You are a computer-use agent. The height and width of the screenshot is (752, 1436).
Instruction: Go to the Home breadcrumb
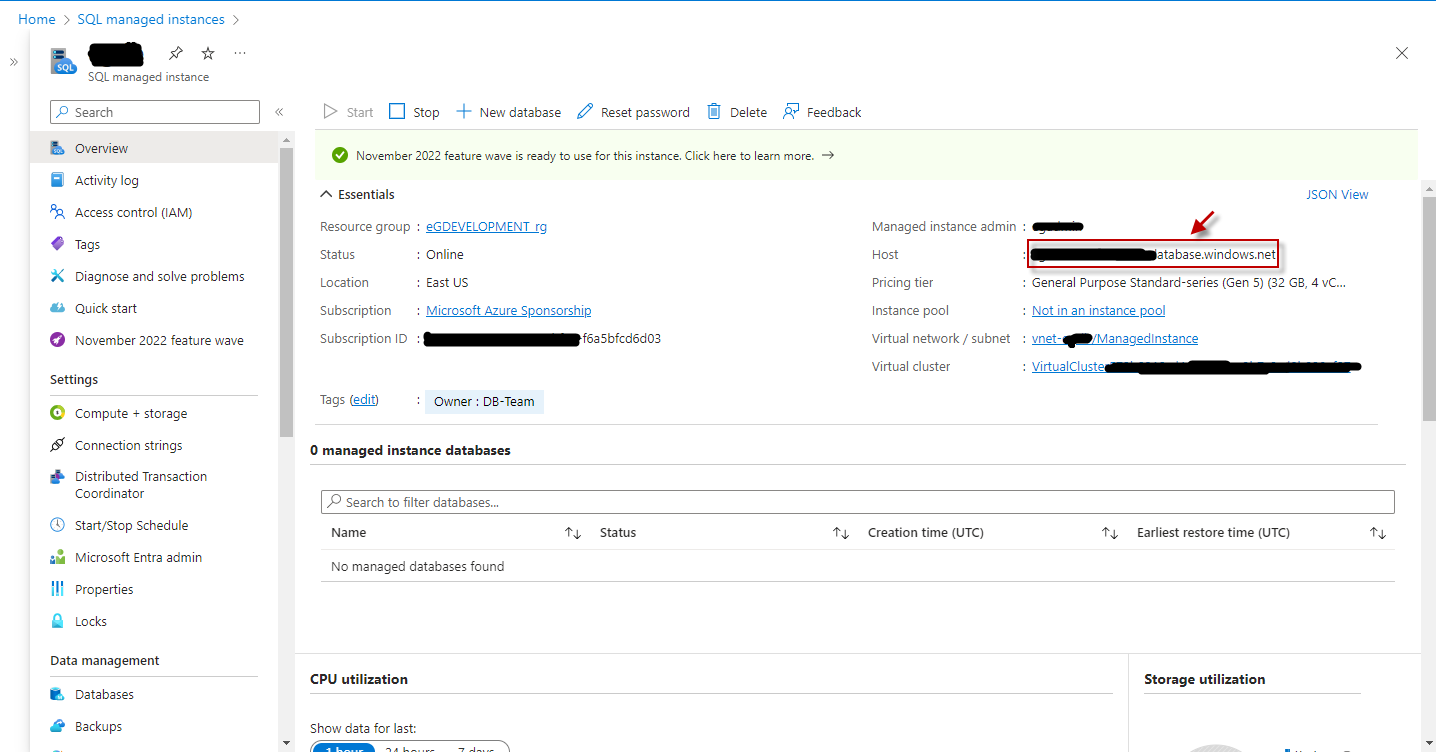point(37,19)
